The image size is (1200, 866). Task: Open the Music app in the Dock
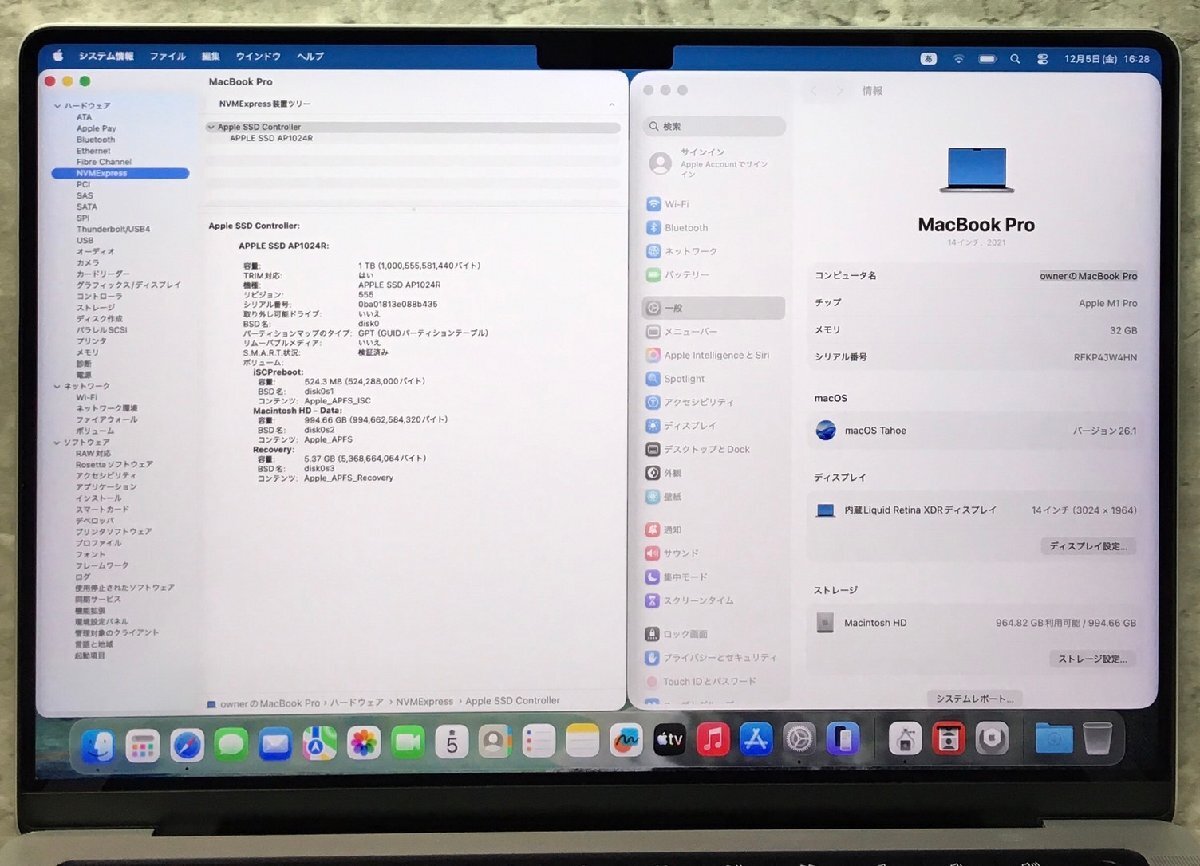(712, 740)
